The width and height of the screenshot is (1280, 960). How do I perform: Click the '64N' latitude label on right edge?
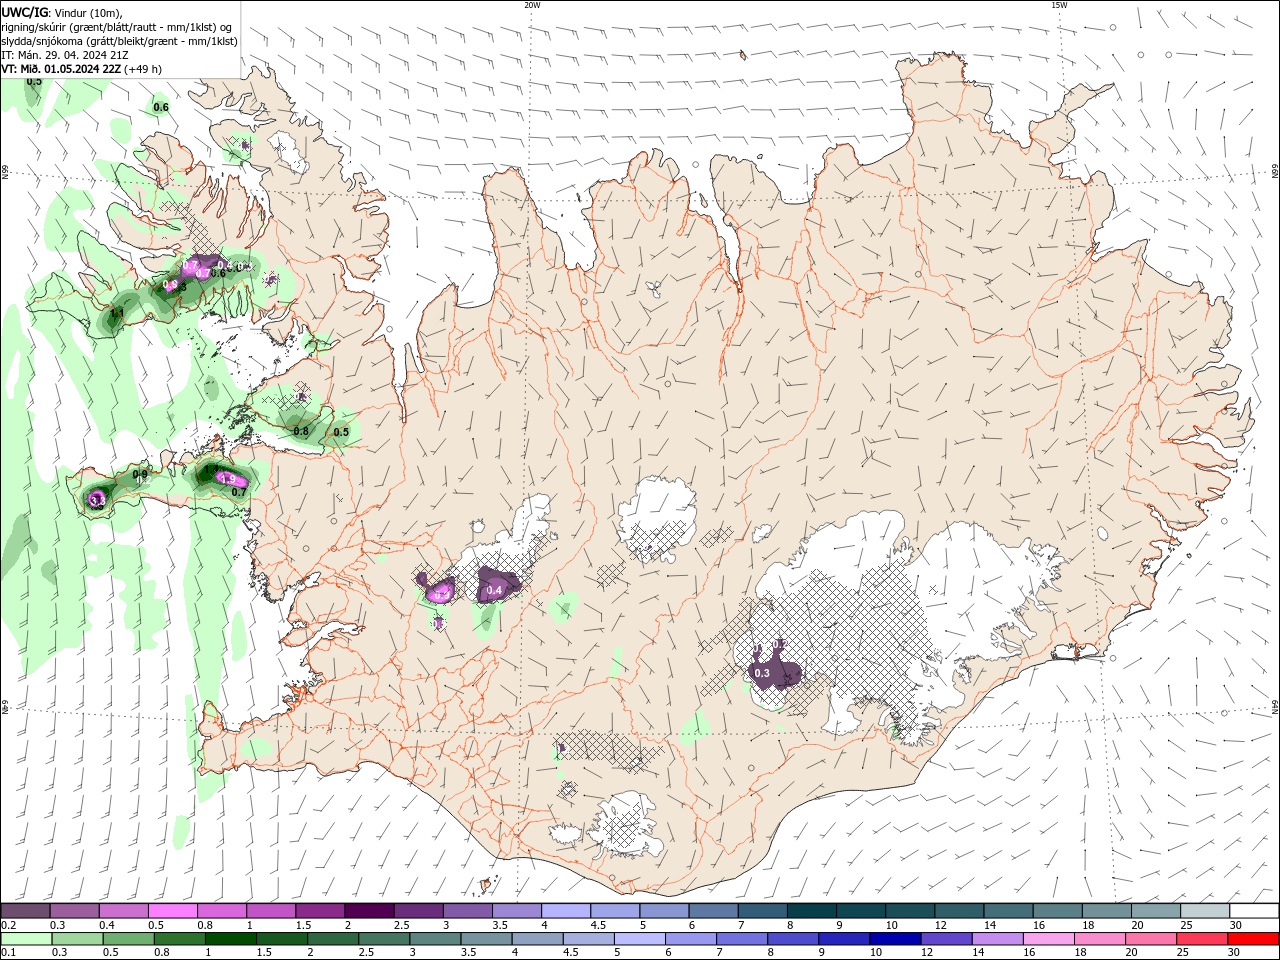click(1275, 708)
